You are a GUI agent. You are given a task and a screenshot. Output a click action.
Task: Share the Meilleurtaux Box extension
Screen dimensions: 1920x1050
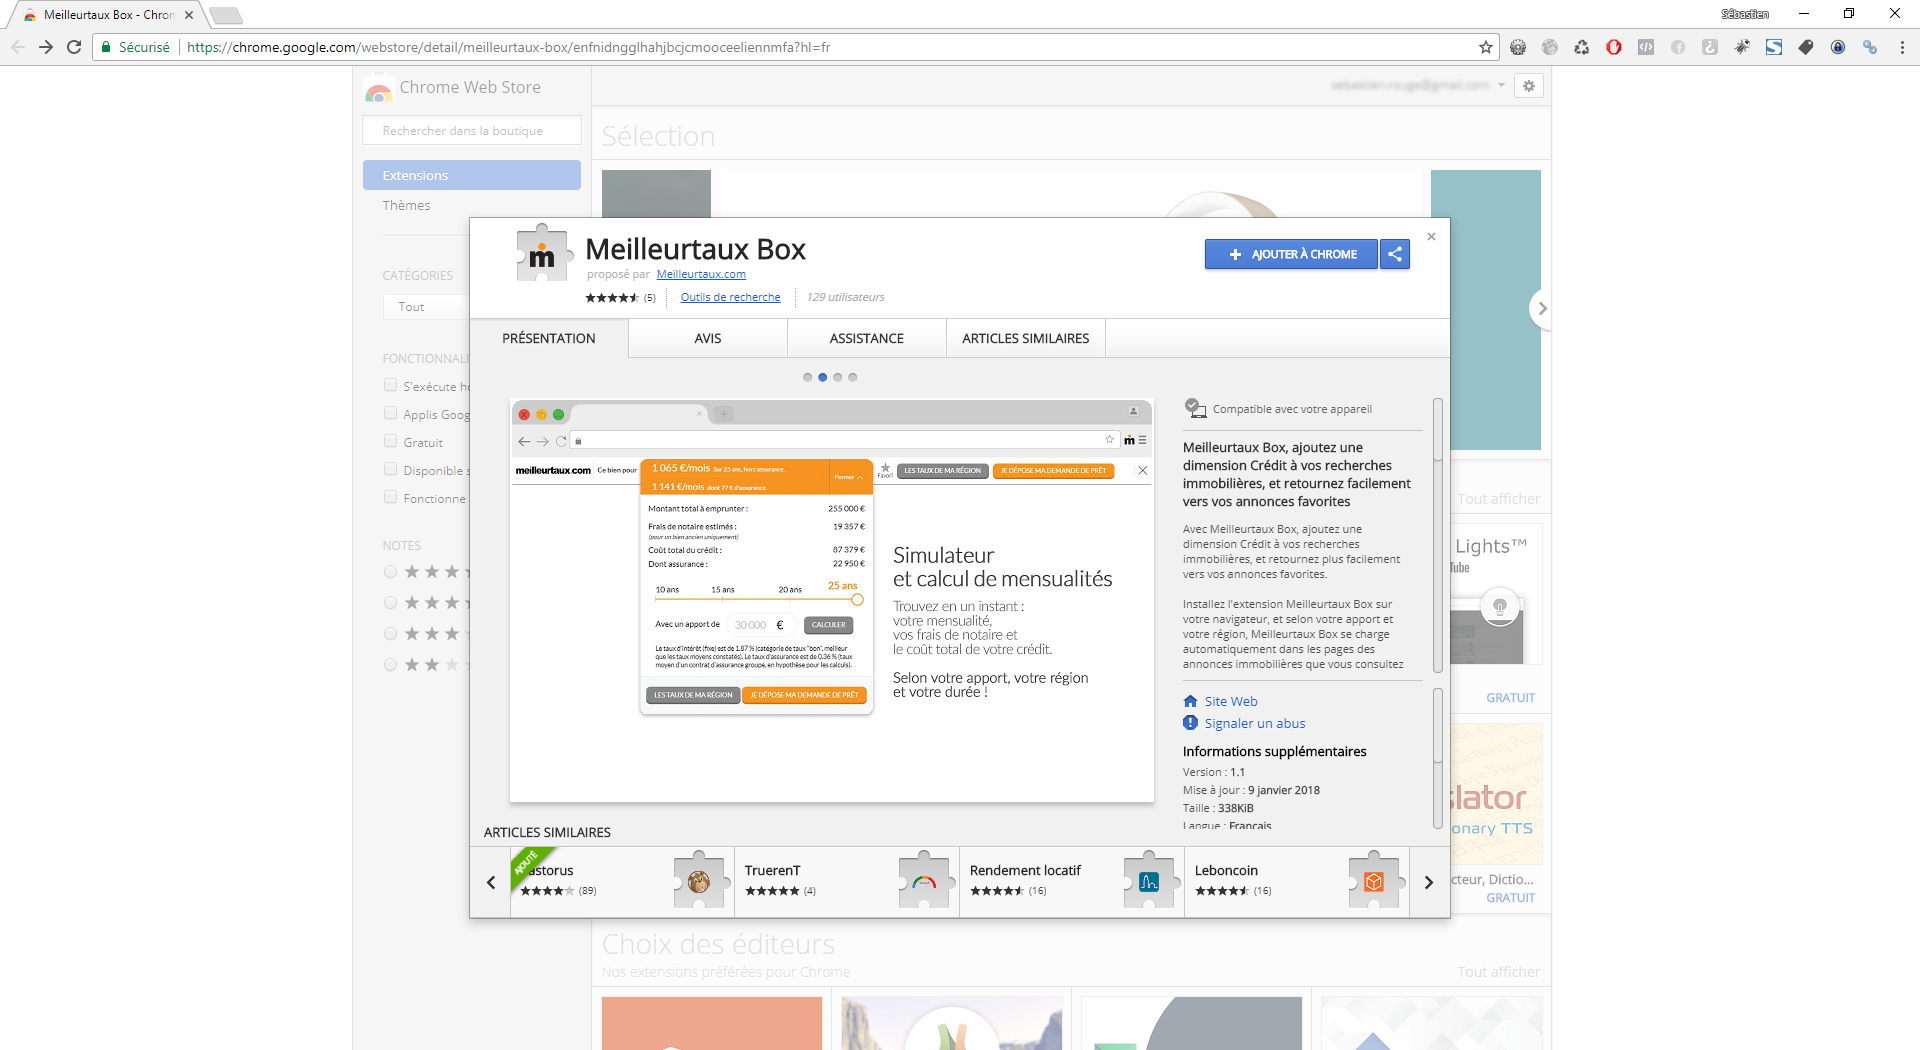[1395, 254]
